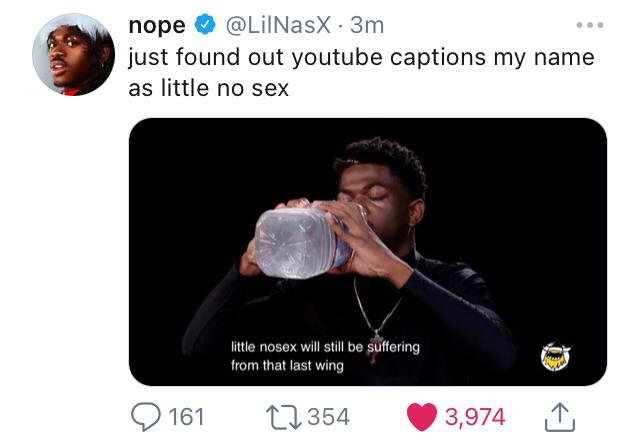Click the tweet line "as little no sex"
640x445 pixels.
pyautogui.click(x=209, y=88)
